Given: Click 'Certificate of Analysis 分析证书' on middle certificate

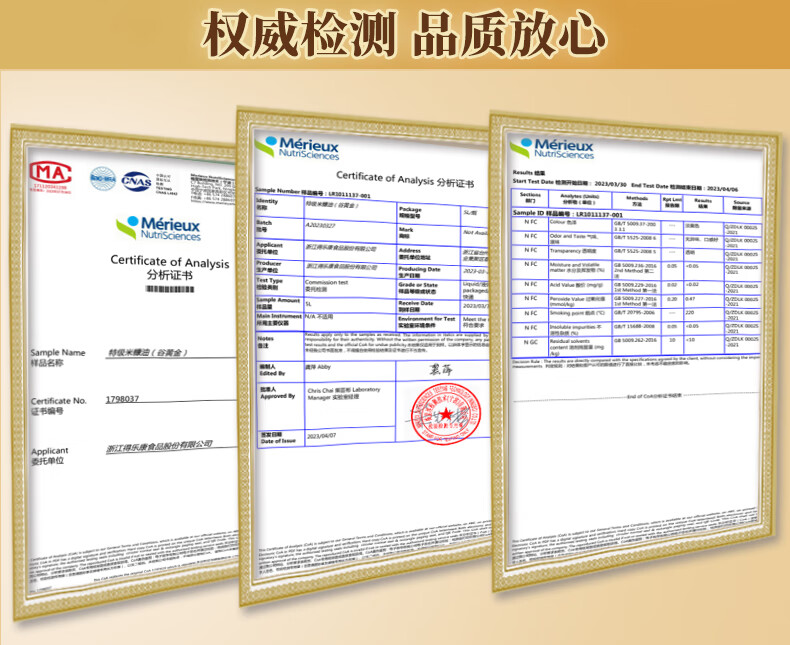Looking at the screenshot, I should pos(405,179).
